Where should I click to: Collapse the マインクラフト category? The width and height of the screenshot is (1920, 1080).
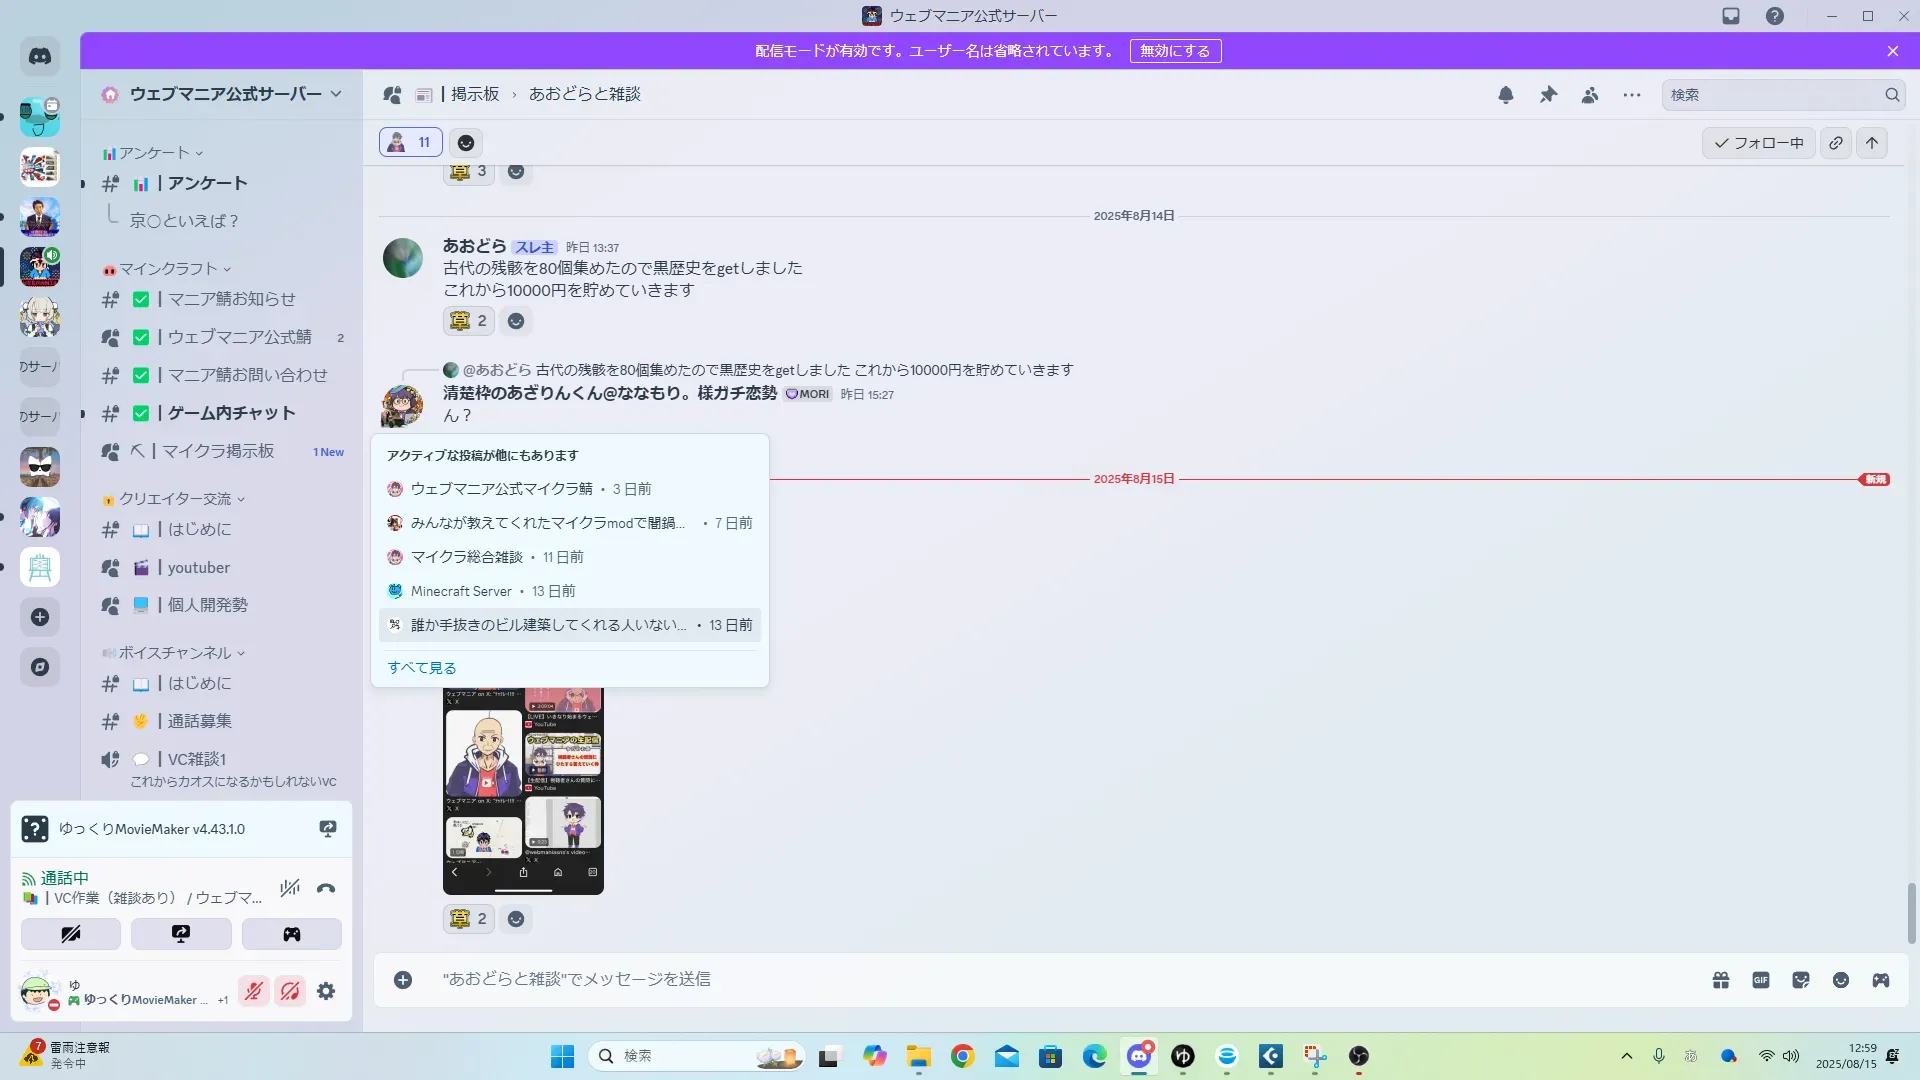168,269
